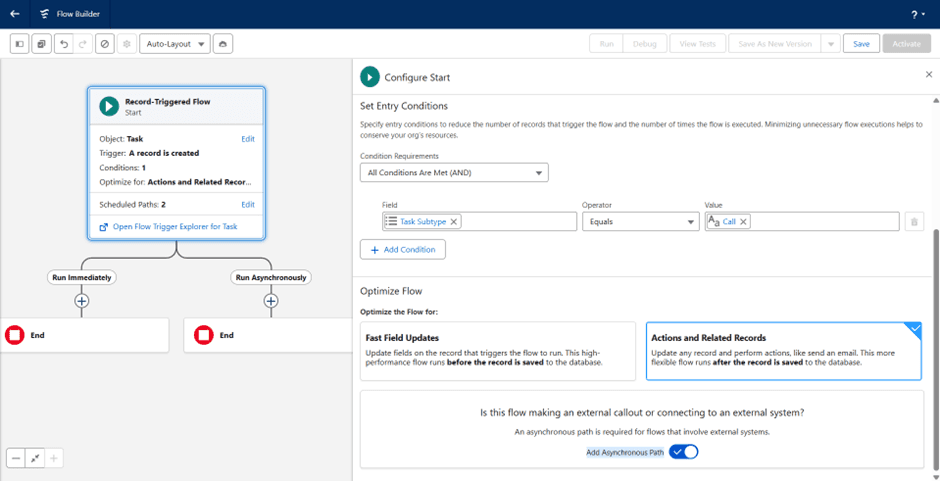Screen dimensions: 940x481
Task: Click the Task Subtype pill text
Action: point(423,222)
